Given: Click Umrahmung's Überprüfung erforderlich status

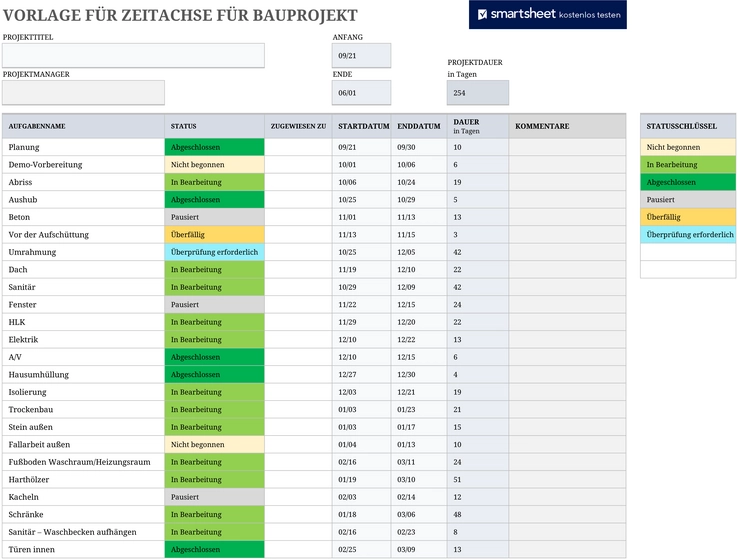Looking at the screenshot, I should 215,252.
